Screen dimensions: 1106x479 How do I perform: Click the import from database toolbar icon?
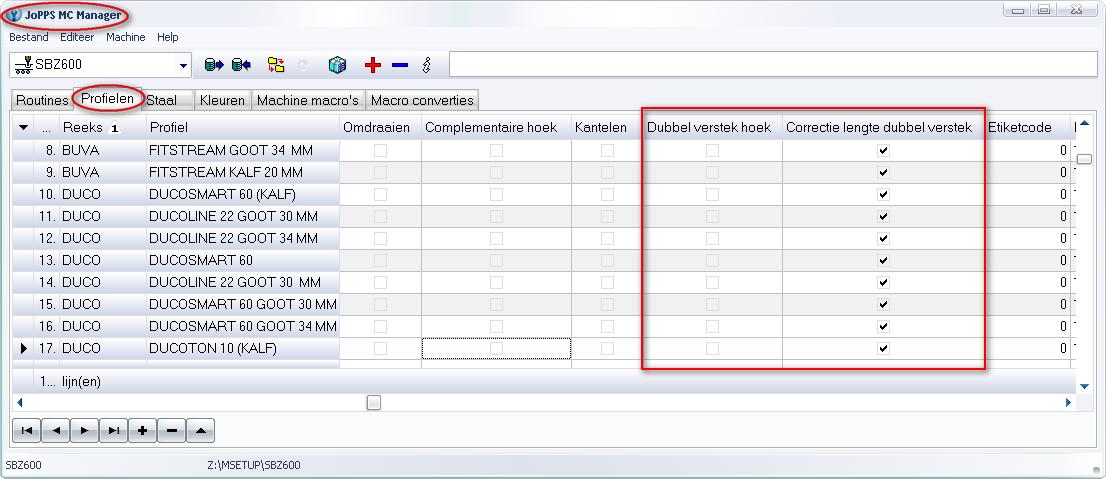click(242, 65)
